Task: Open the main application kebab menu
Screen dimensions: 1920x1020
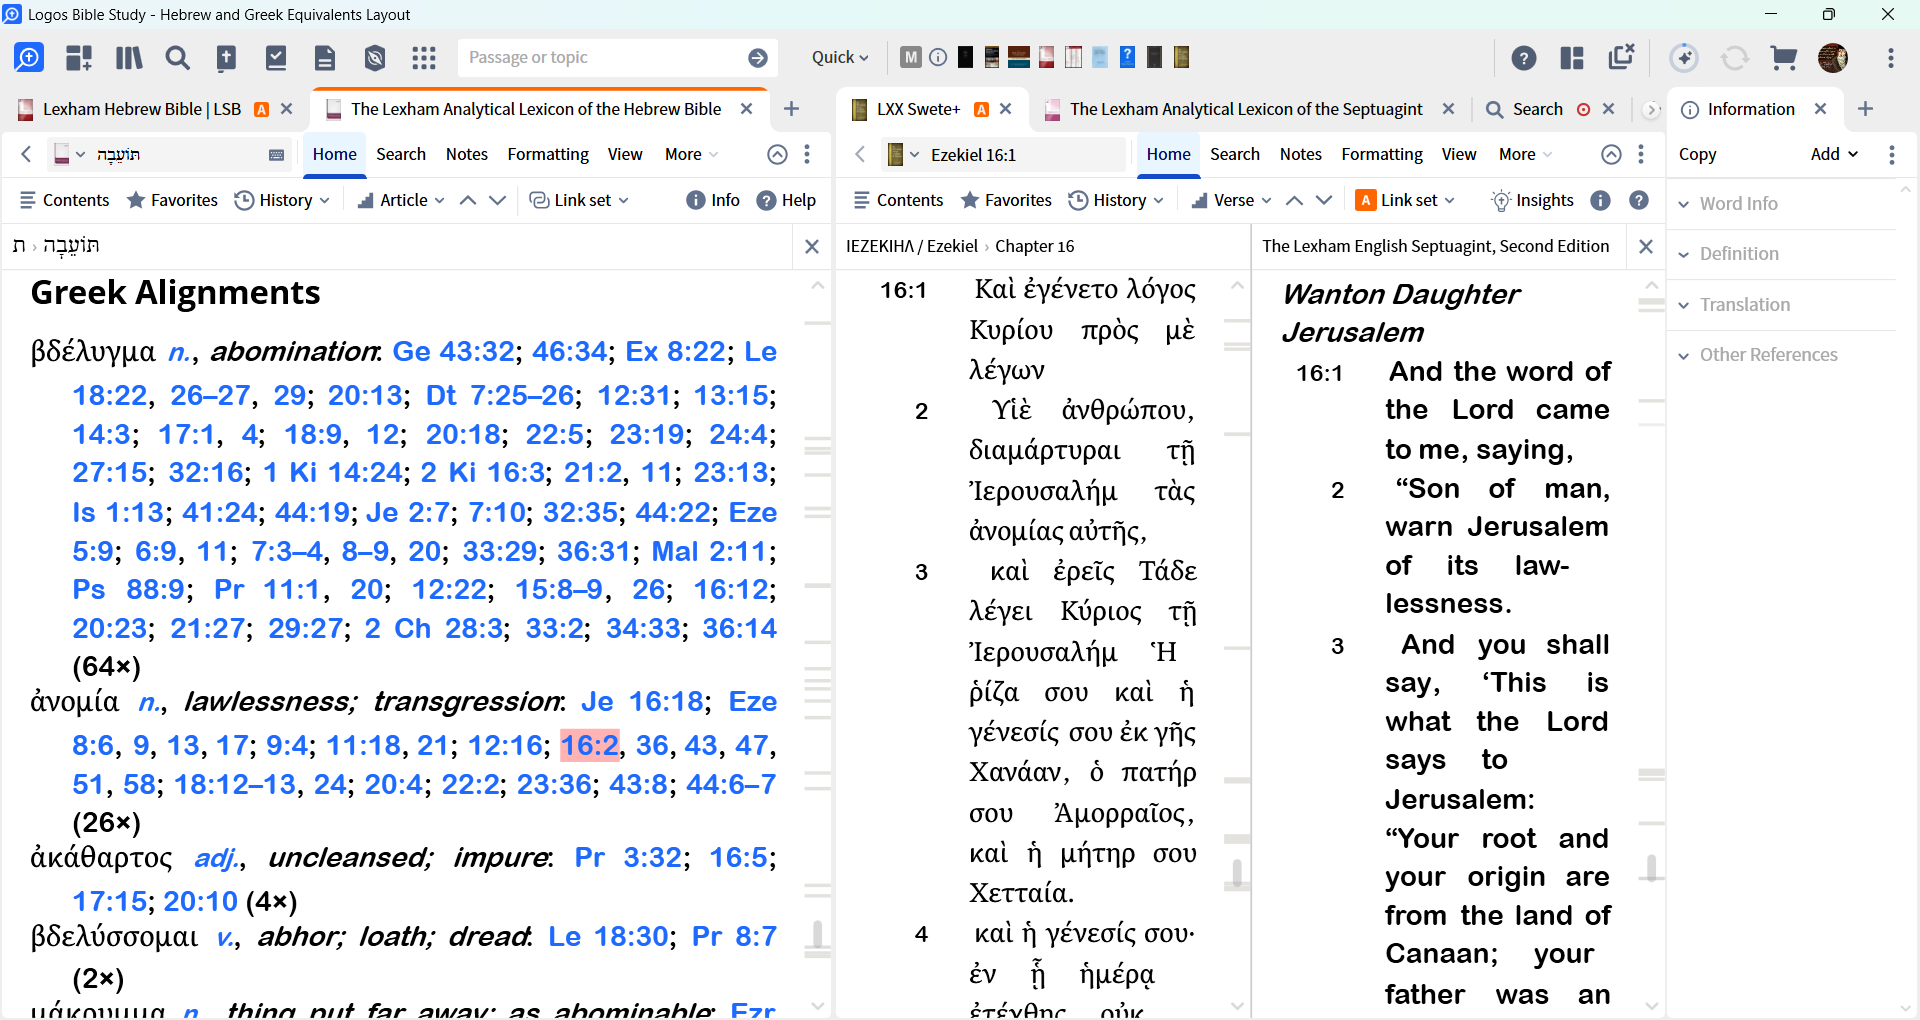Action: pyautogui.click(x=1890, y=58)
